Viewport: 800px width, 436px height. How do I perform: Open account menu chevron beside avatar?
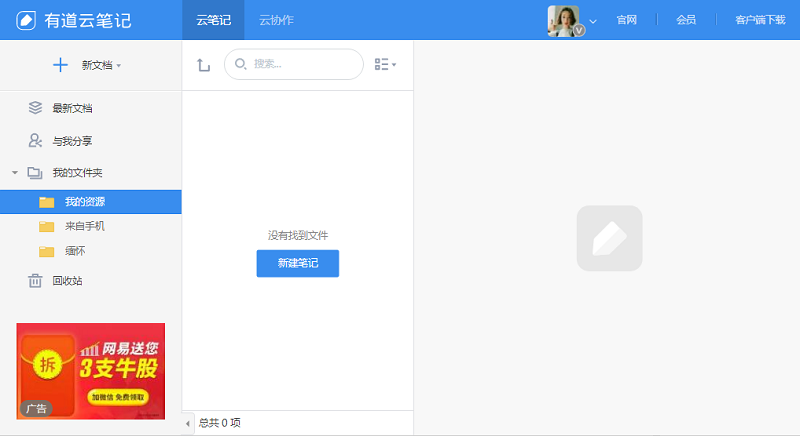pyautogui.click(x=593, y=21)
